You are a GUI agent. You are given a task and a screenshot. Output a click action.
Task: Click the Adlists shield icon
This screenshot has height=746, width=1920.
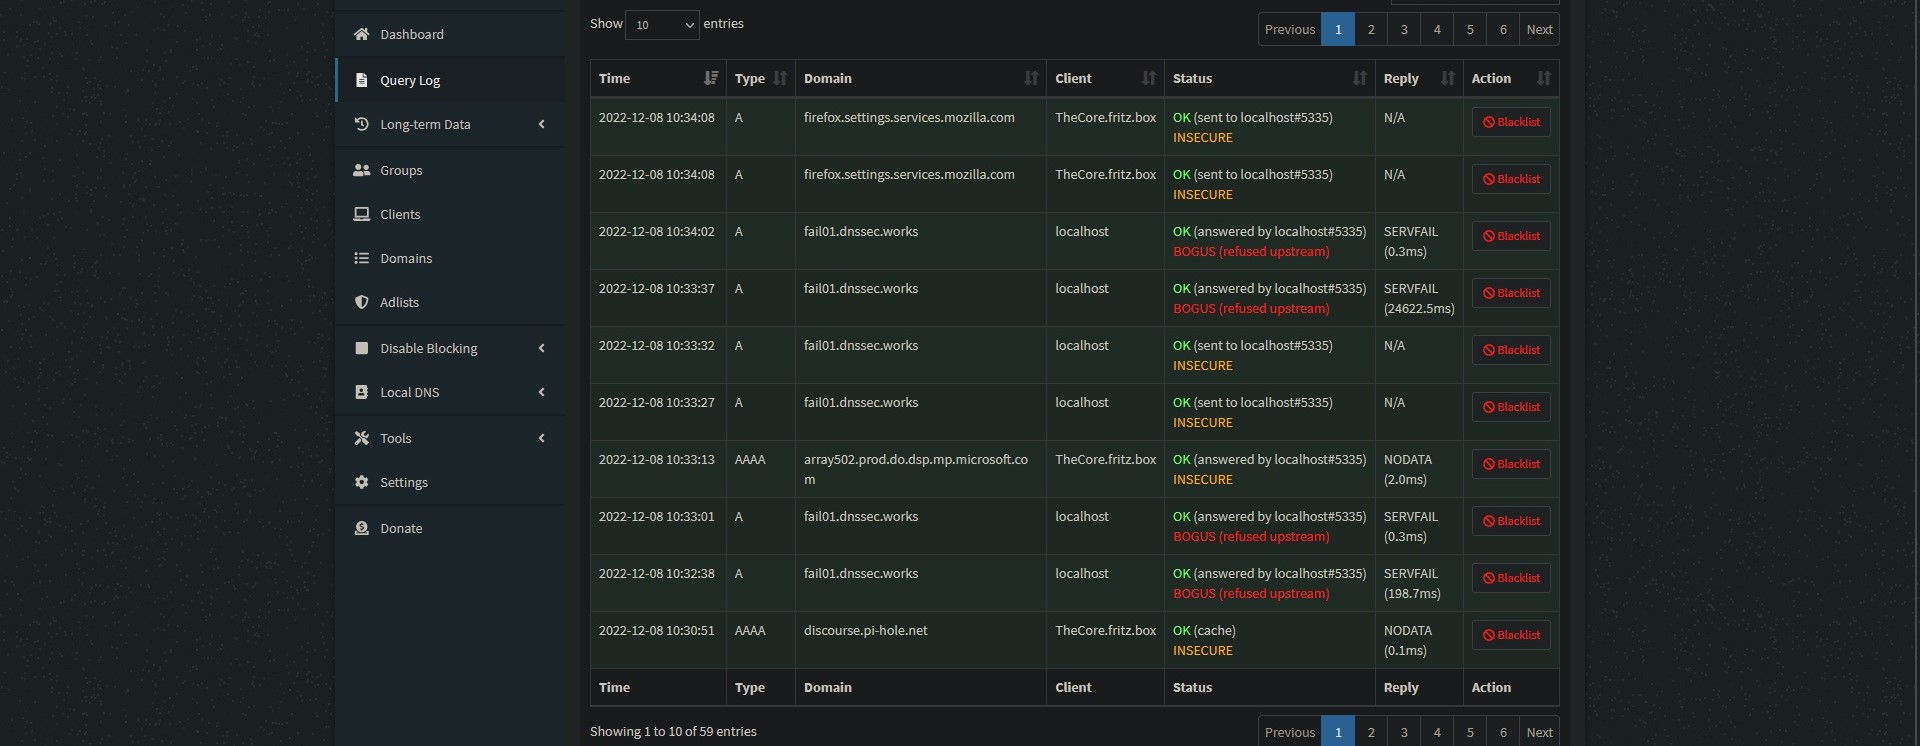coord(362,302)
